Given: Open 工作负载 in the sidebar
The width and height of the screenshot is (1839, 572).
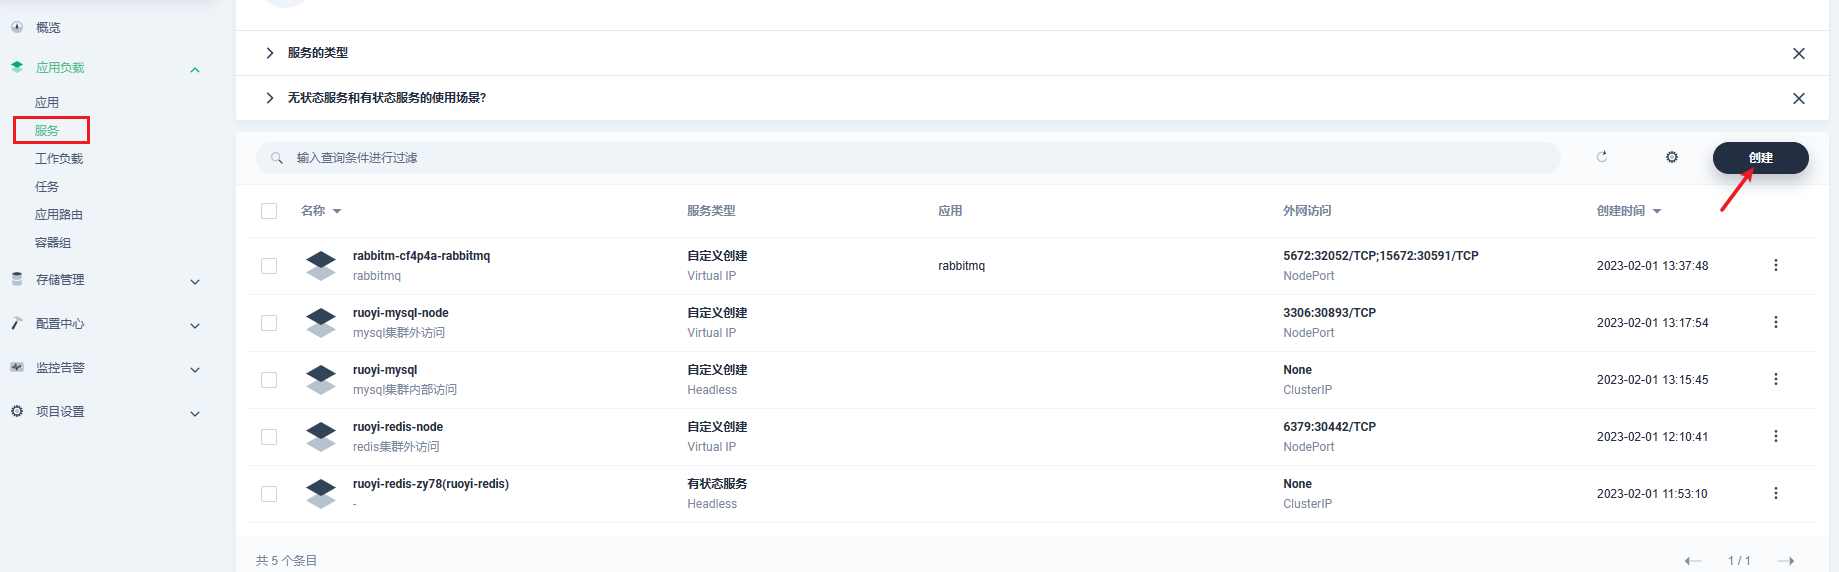Looking at the screenshot, I should 59,158.
